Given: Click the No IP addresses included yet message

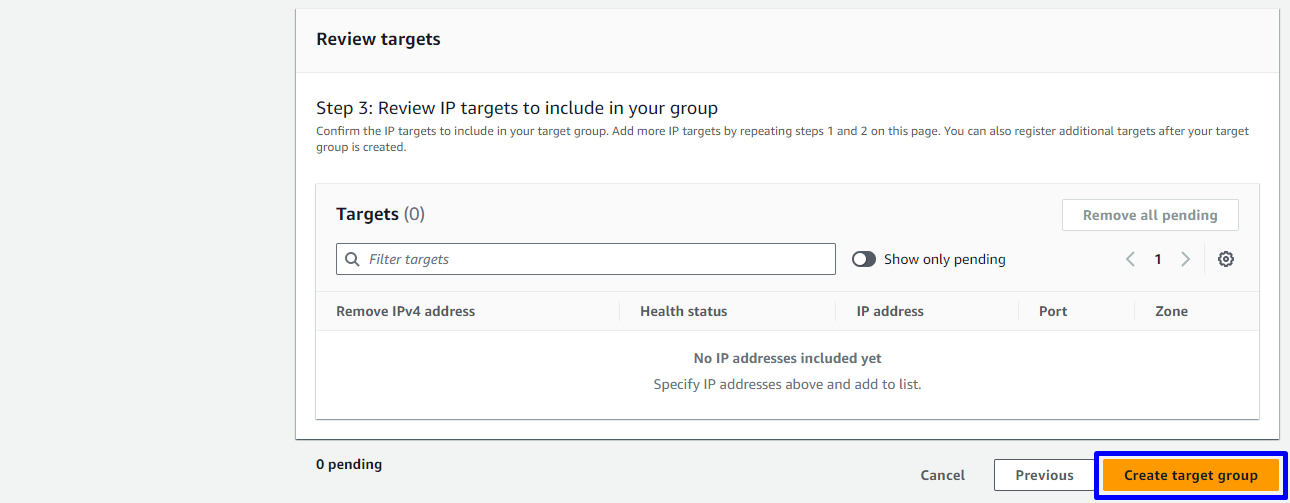Looking at the screenshot, I should pos(787,358).
